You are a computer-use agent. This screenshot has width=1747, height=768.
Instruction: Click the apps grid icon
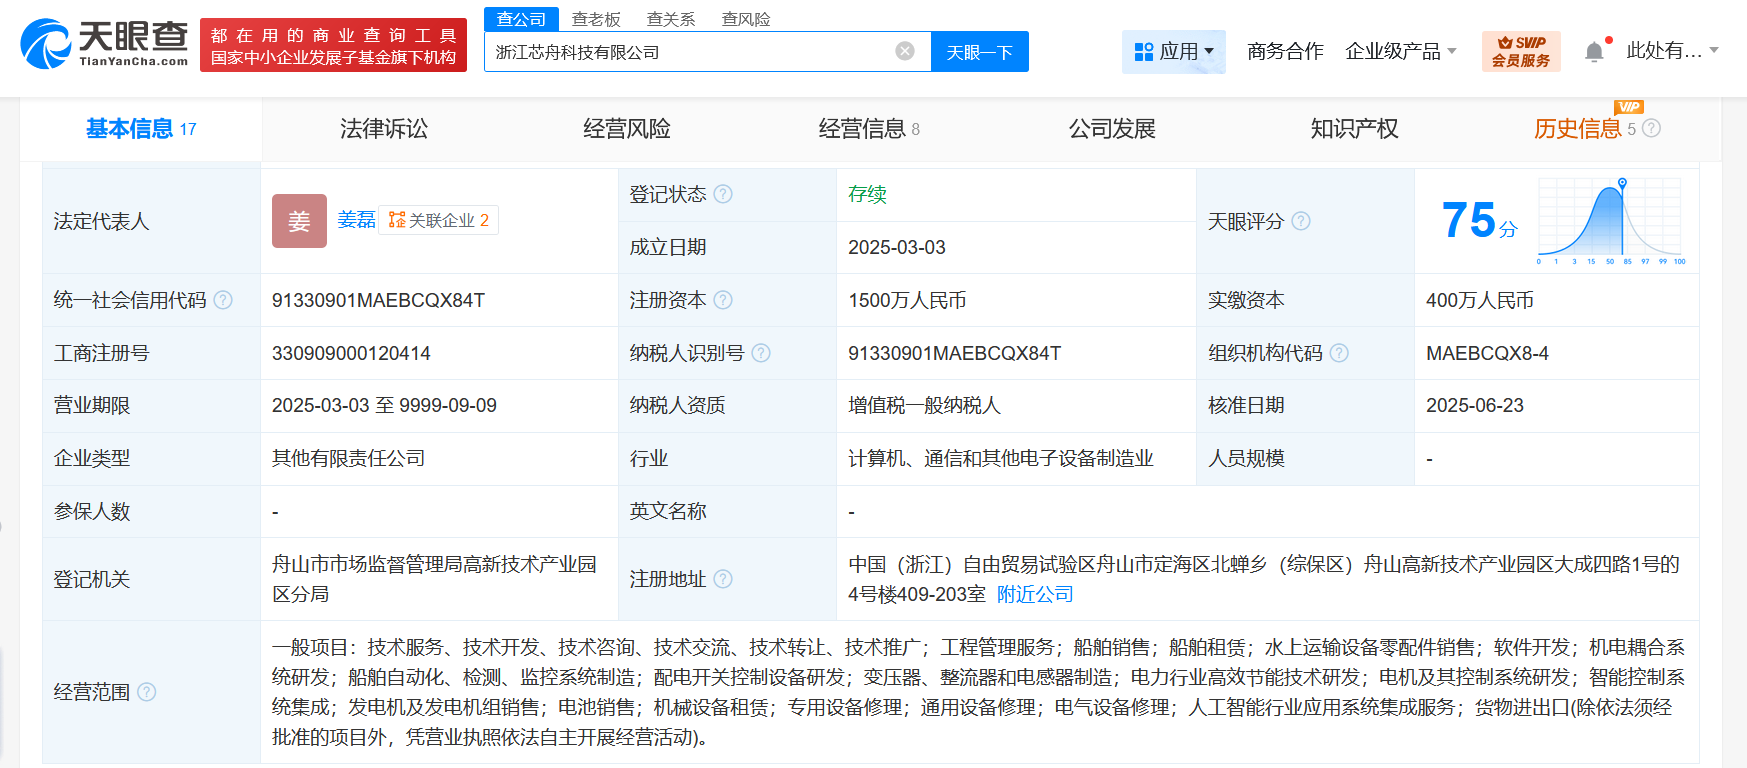1144,51
